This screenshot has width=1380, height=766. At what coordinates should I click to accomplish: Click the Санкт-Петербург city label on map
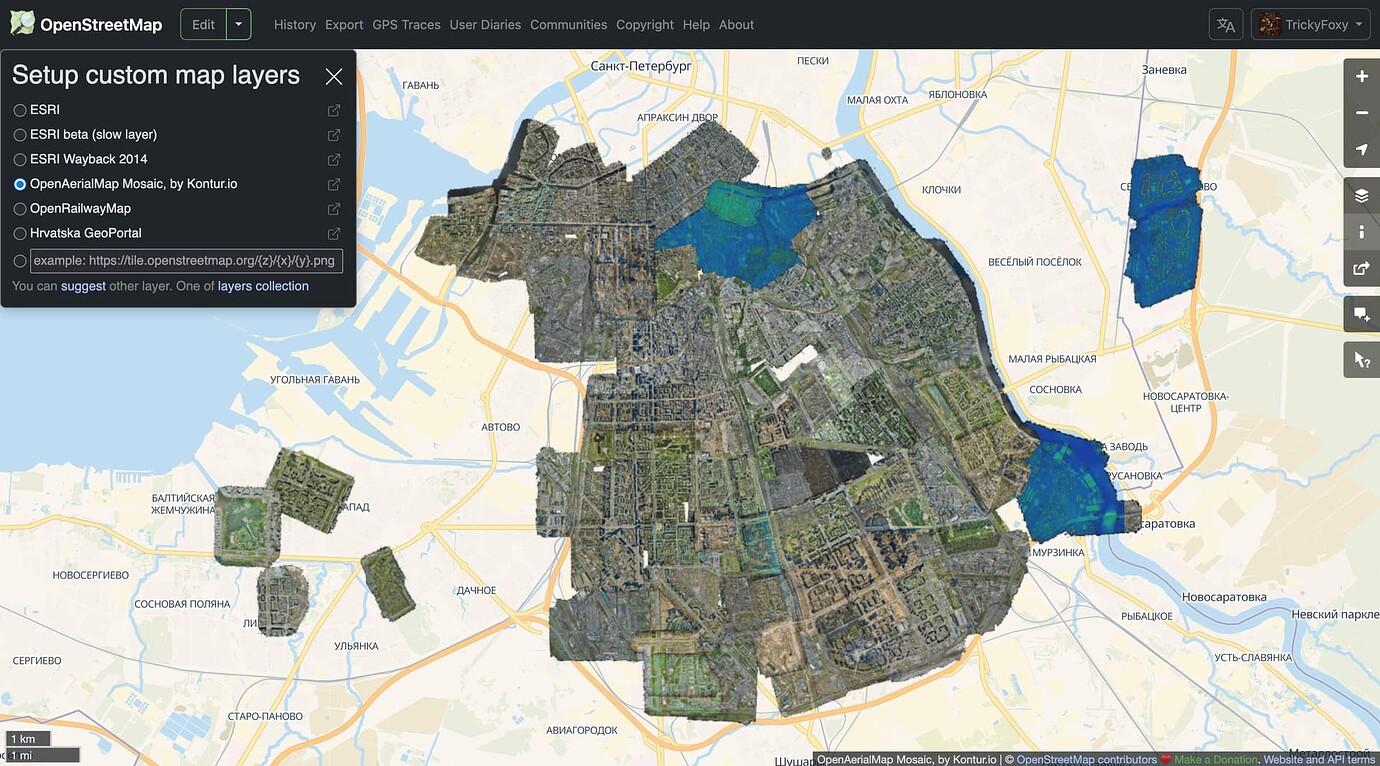(641, 65)
